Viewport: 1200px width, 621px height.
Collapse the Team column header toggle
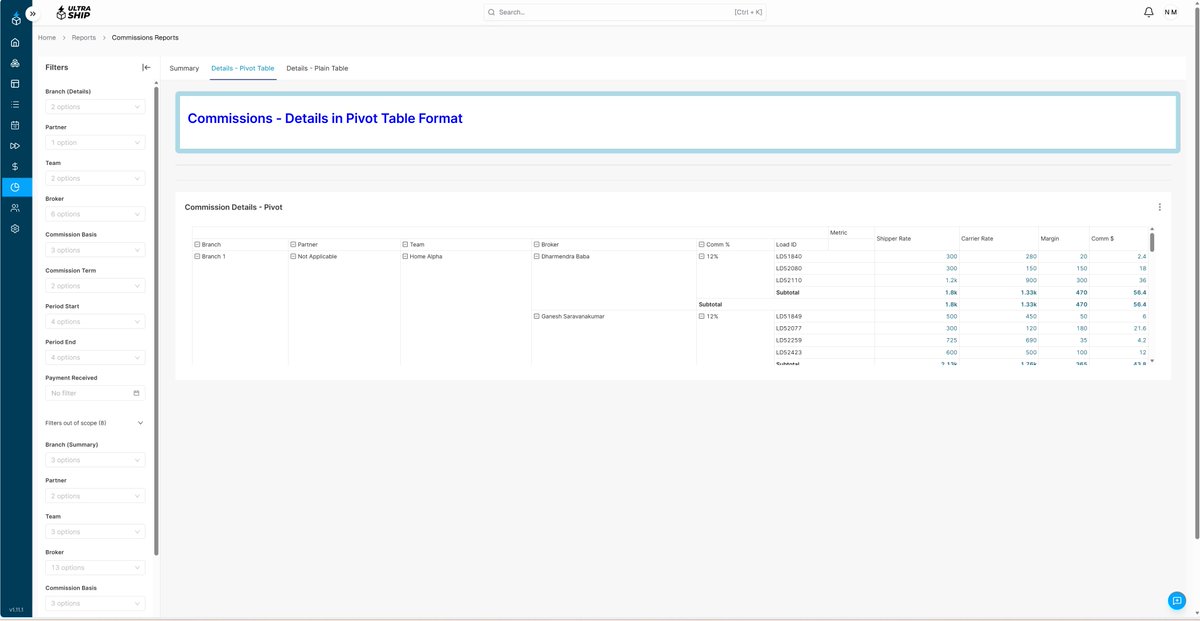pos(406,244)
